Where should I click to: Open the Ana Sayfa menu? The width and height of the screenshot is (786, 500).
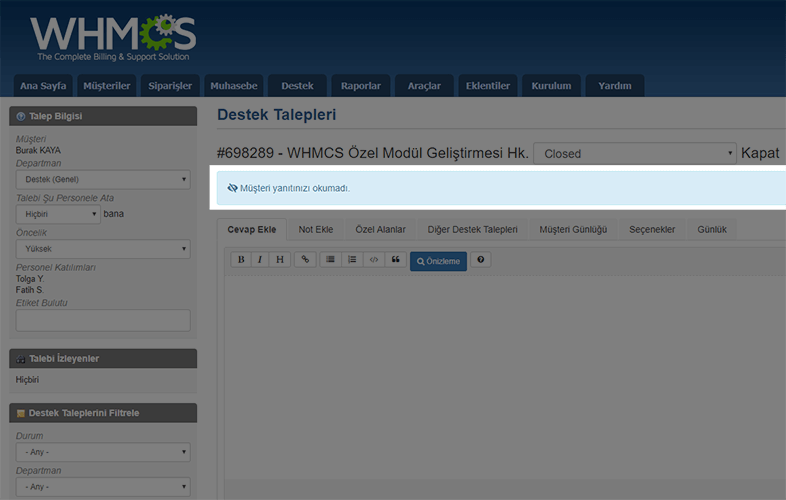(x=43, y=86)
